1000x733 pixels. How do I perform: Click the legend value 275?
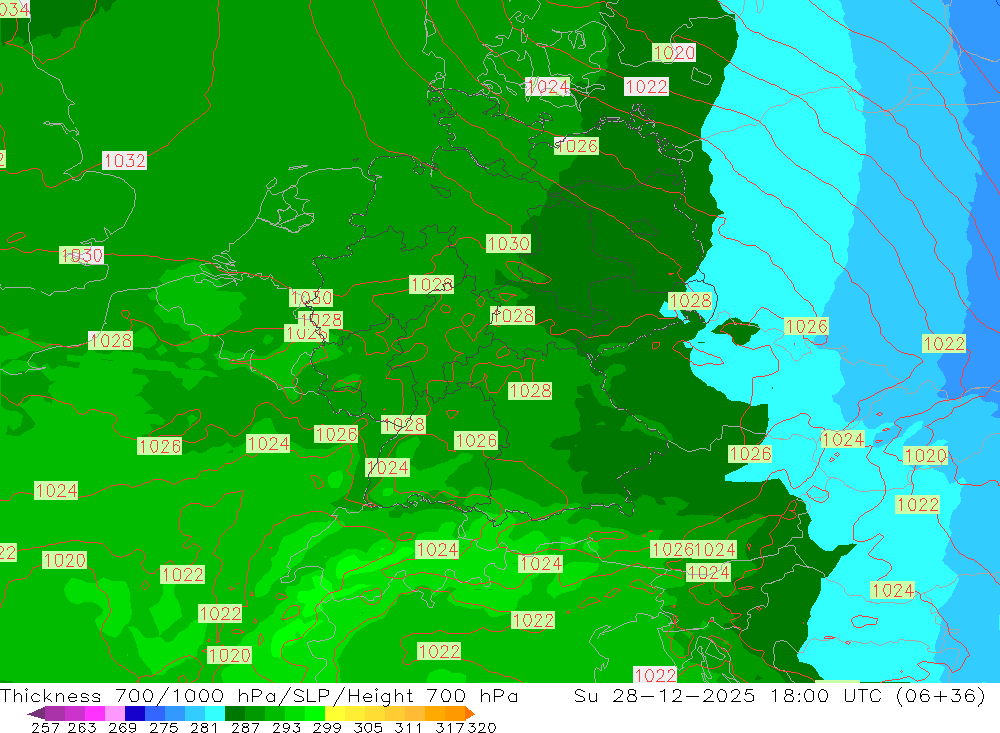click(163, 727)
